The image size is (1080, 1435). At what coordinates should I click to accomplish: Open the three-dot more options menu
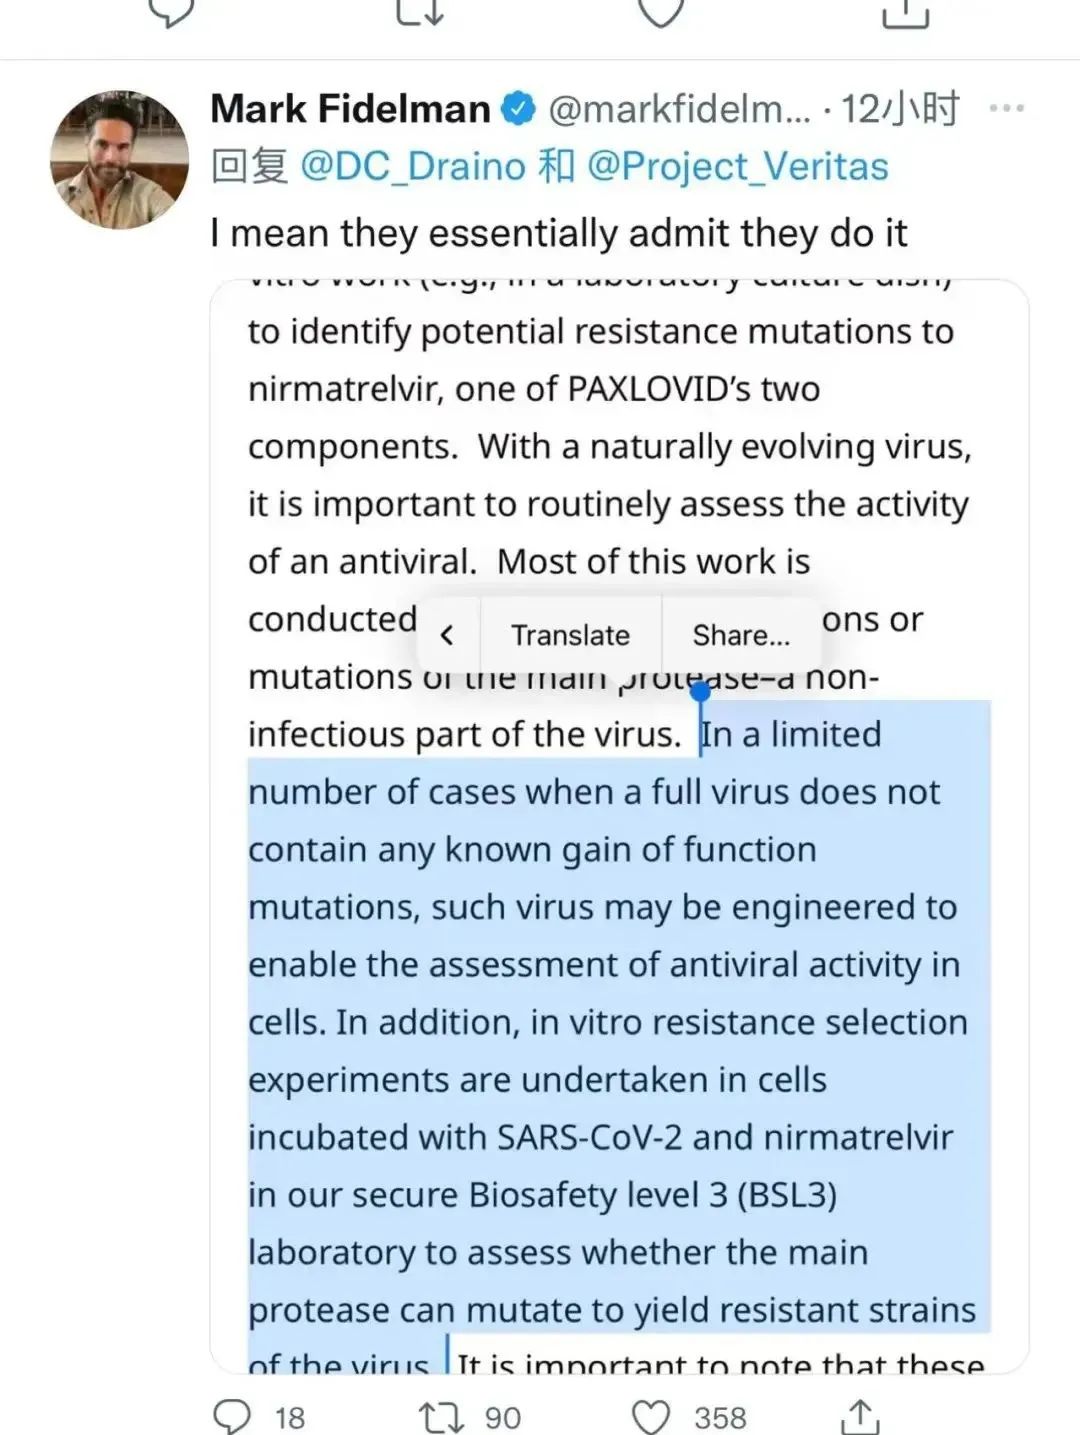(1005, 108)
